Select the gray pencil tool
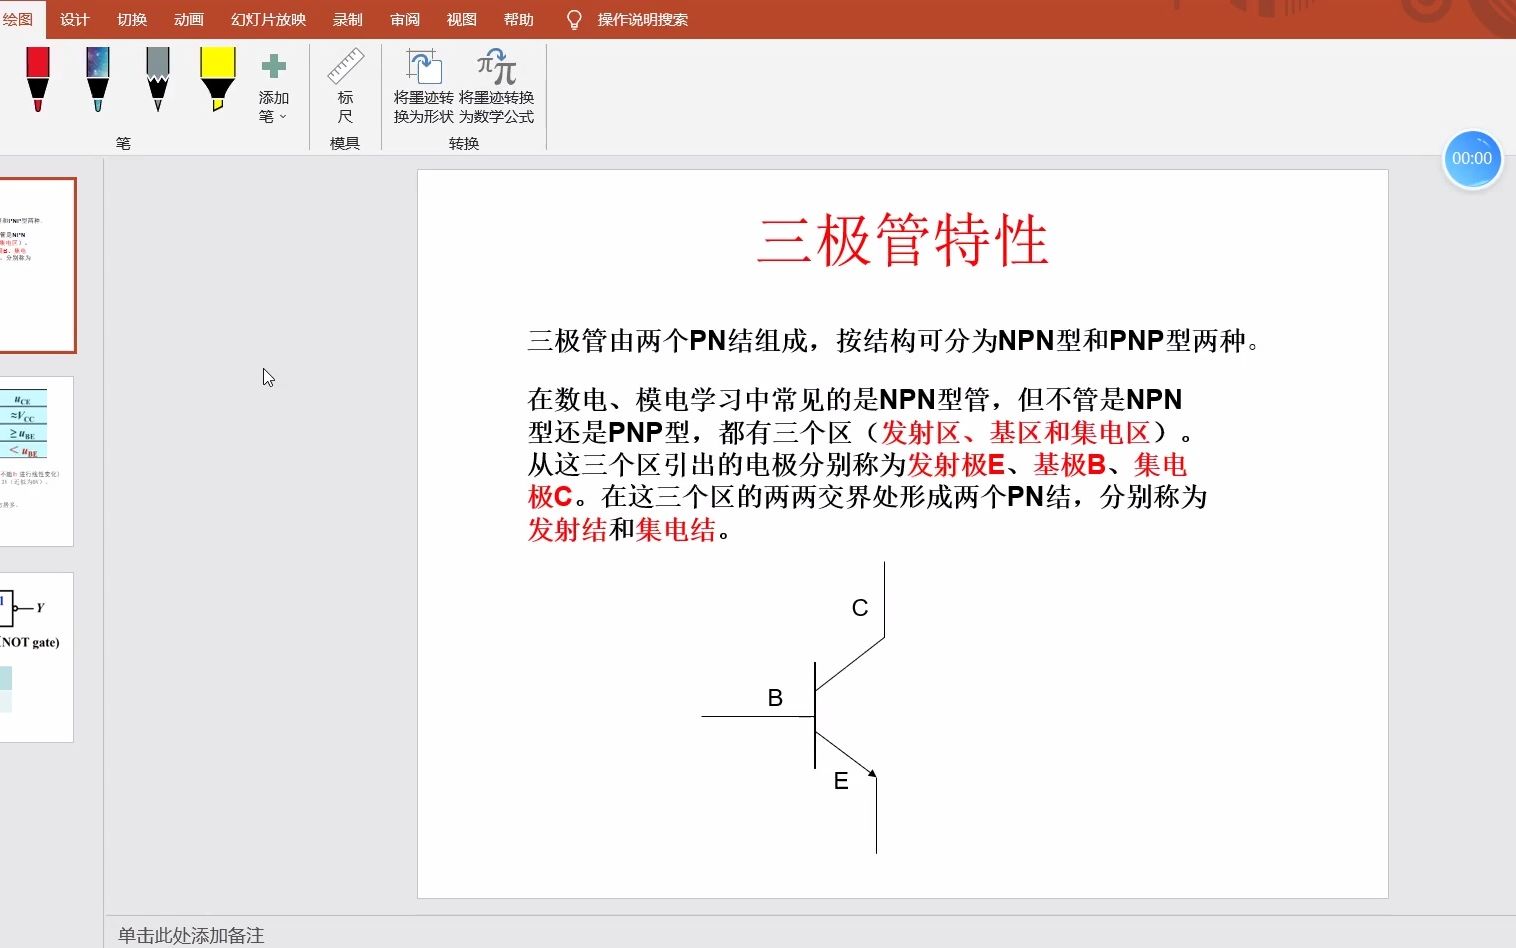Screen dimensions: 1516x948 157,79
